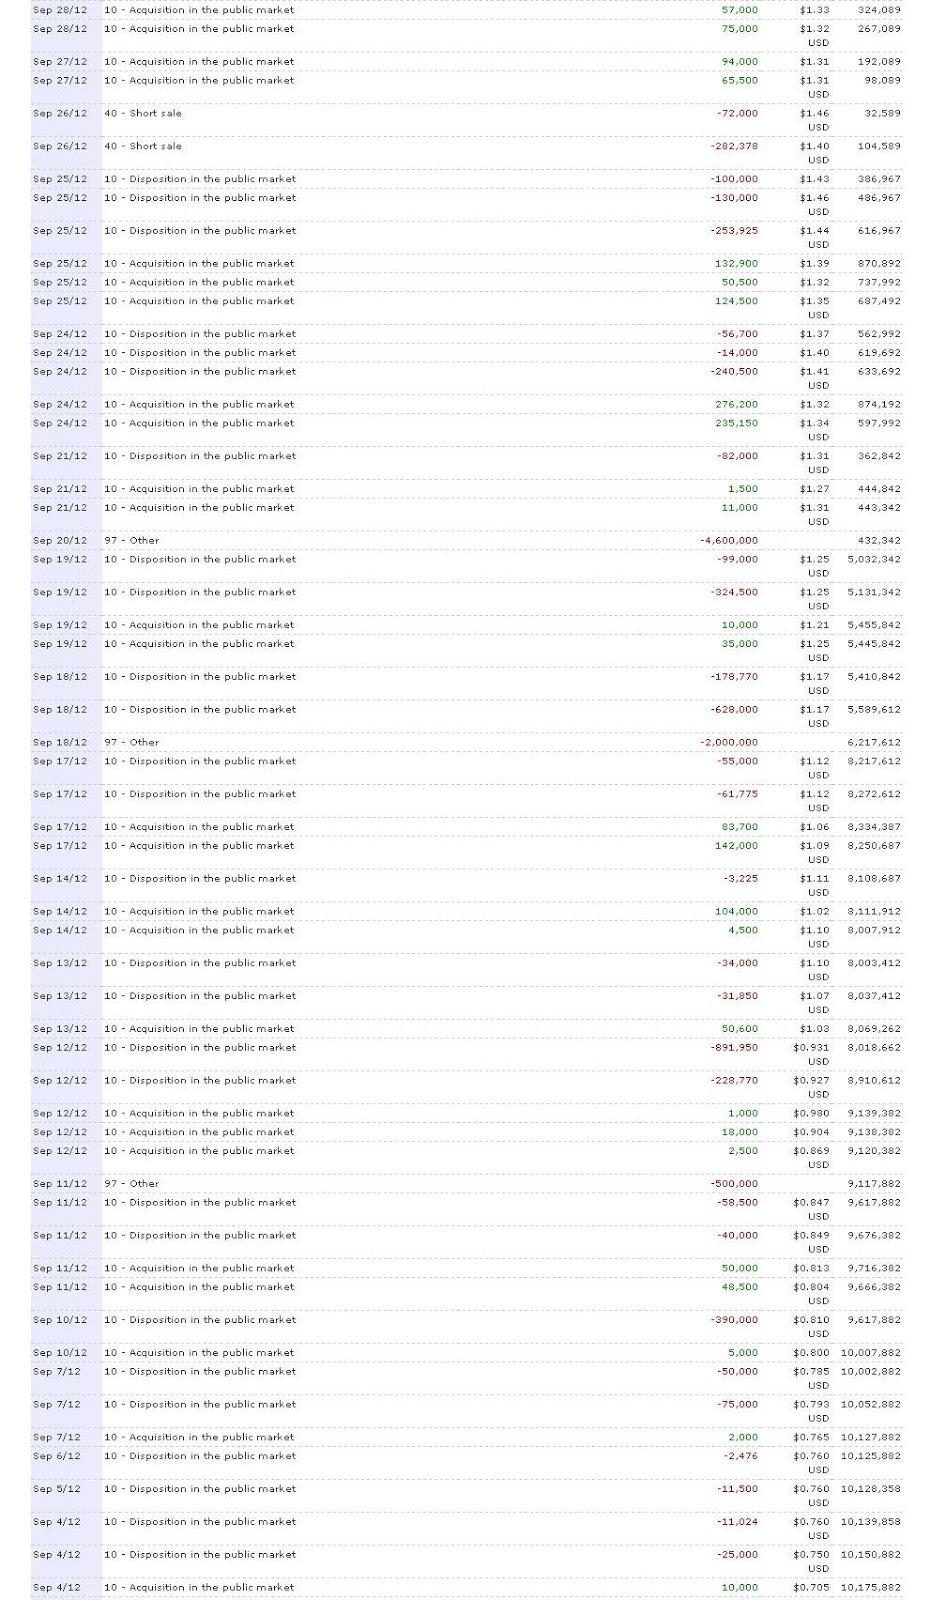Select the -4,600,000 Other transaction amount

click(x=729, y=541)
